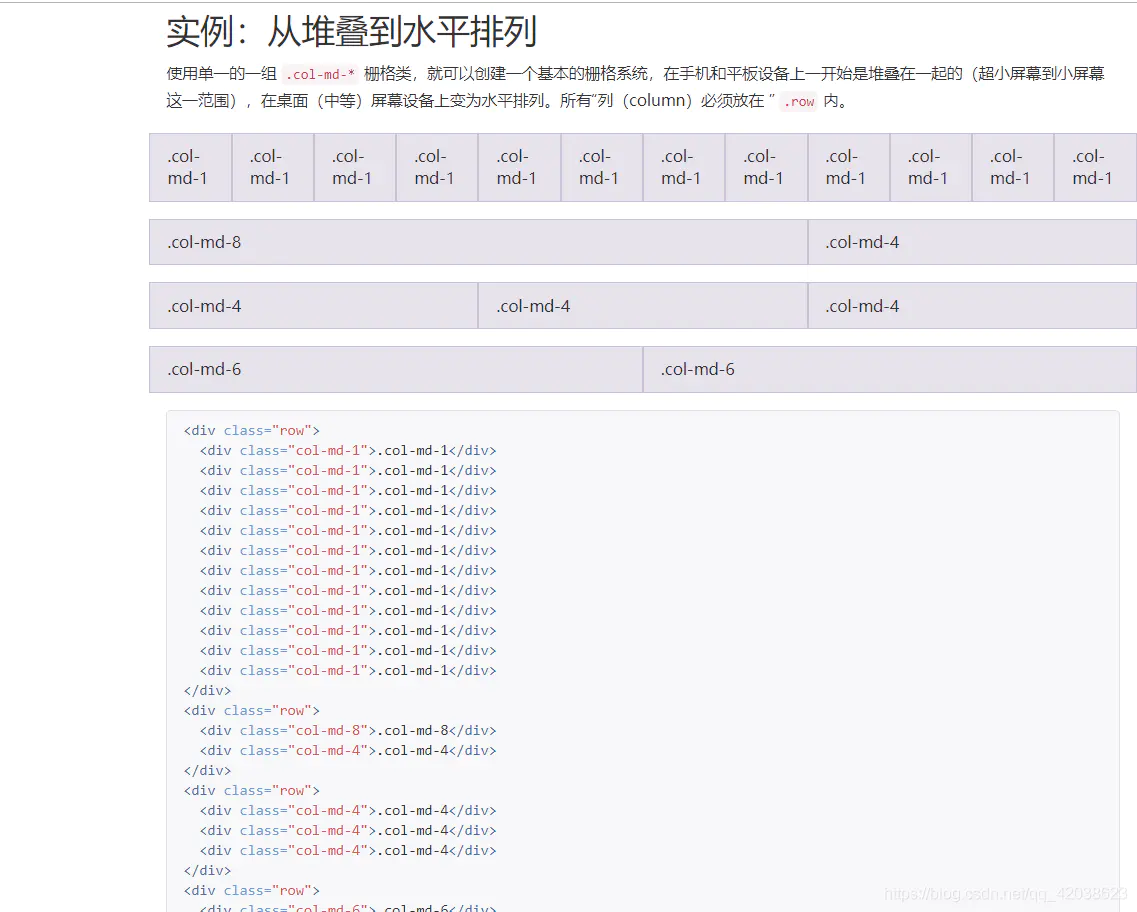This screenshot has width=1137, height=912.
Task: Click the rightmost .col-md-4 in the three-column row
Action: (x=972, y=306)
